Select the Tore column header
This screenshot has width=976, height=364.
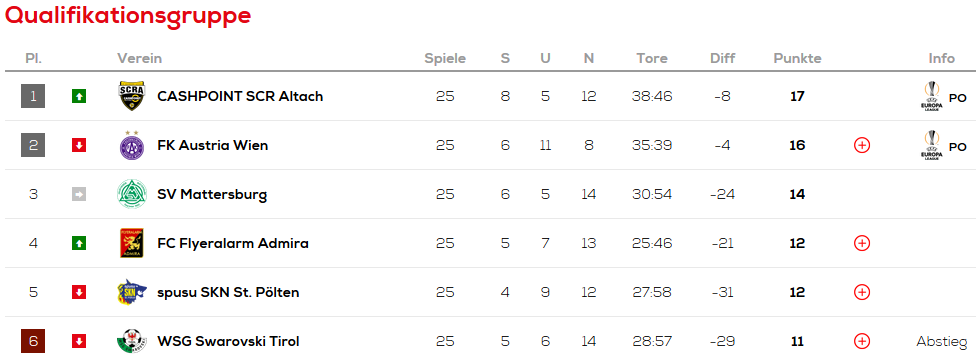(652, 58)
